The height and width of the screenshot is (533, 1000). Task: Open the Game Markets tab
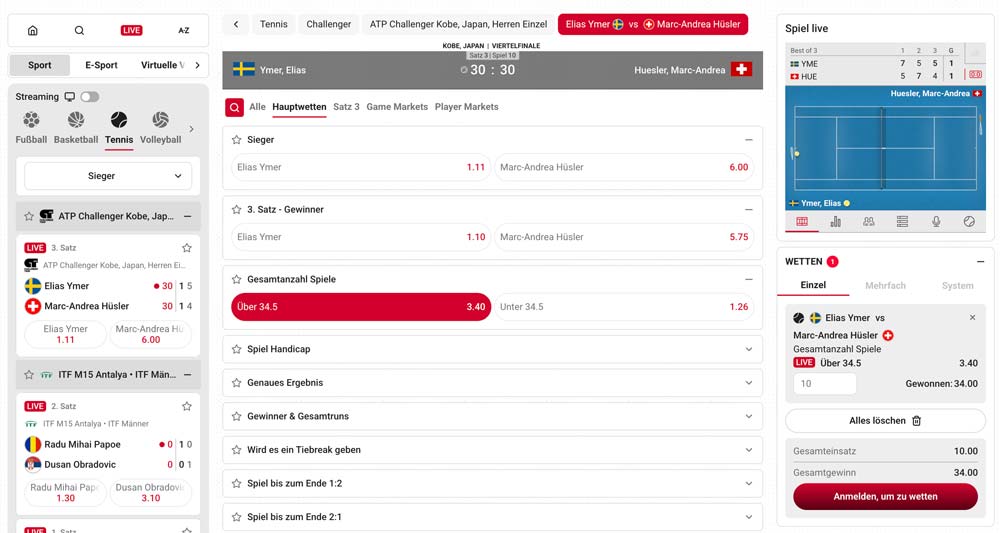(397, 106)
